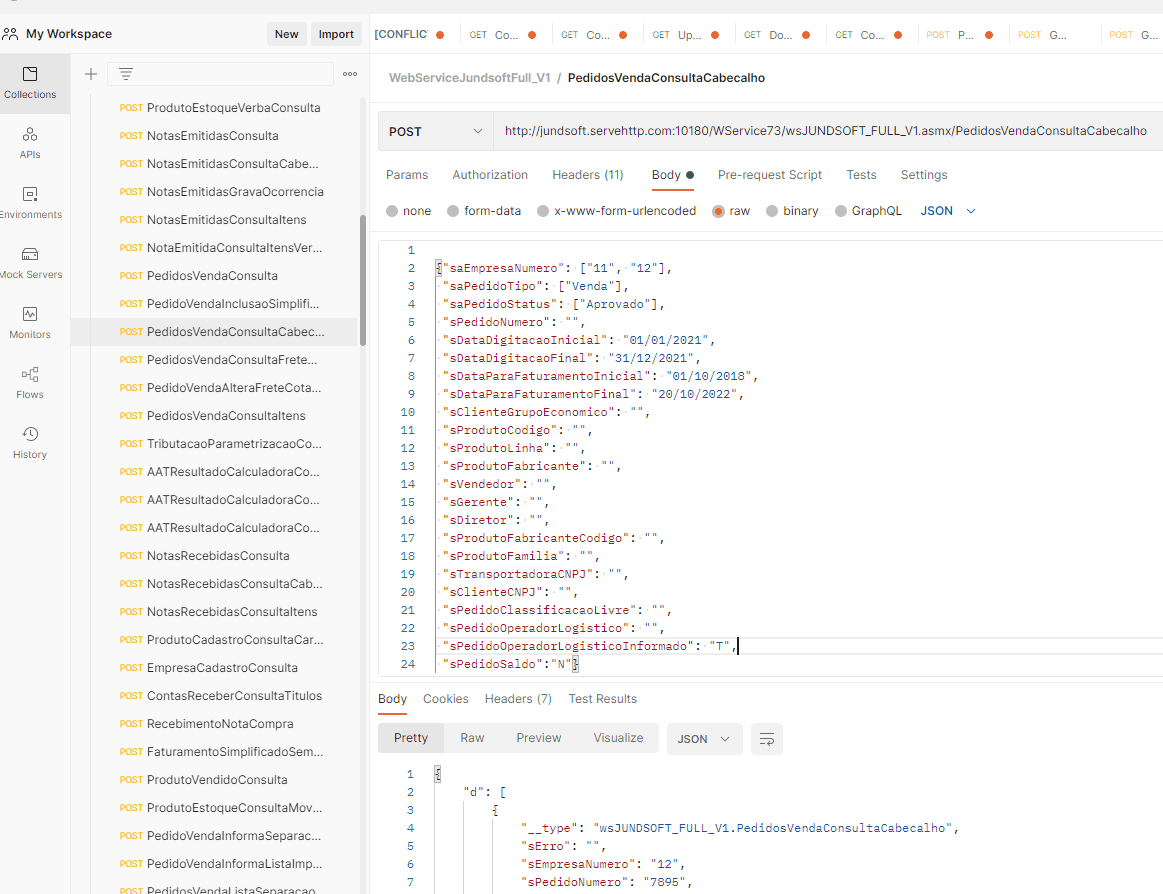Open the response JSON format dropdown
Image resolution: width=1163 pixels, height=894 pixels.
click(704, 739)
